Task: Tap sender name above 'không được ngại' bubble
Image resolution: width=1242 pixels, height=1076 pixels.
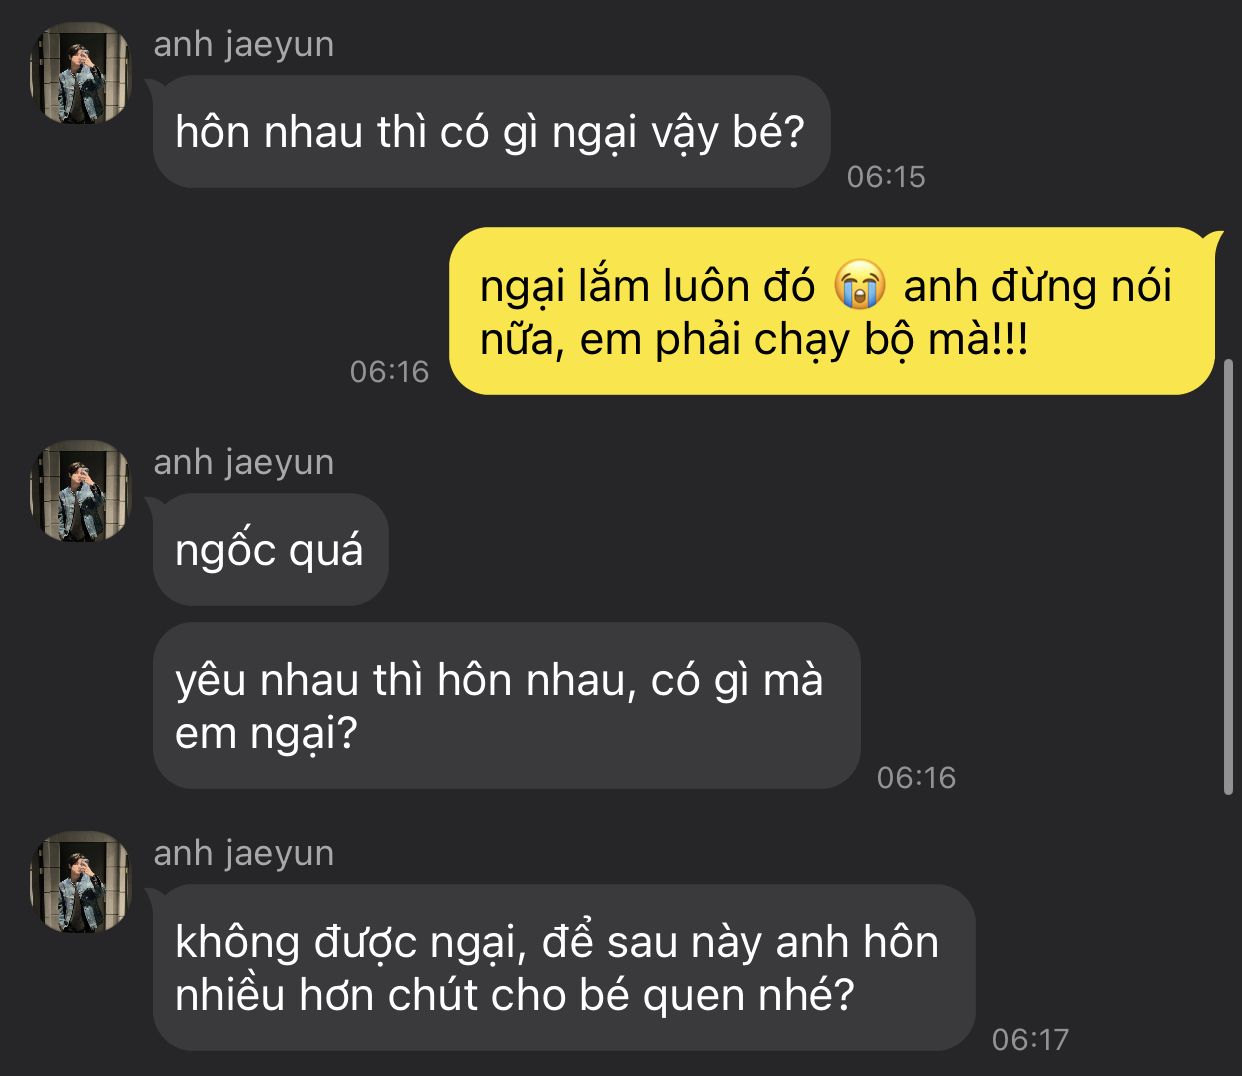Action: coord(243,854)
